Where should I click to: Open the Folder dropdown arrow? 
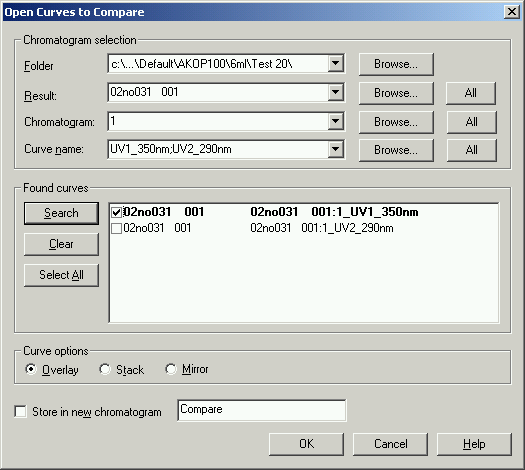click(x=335, y=63)
